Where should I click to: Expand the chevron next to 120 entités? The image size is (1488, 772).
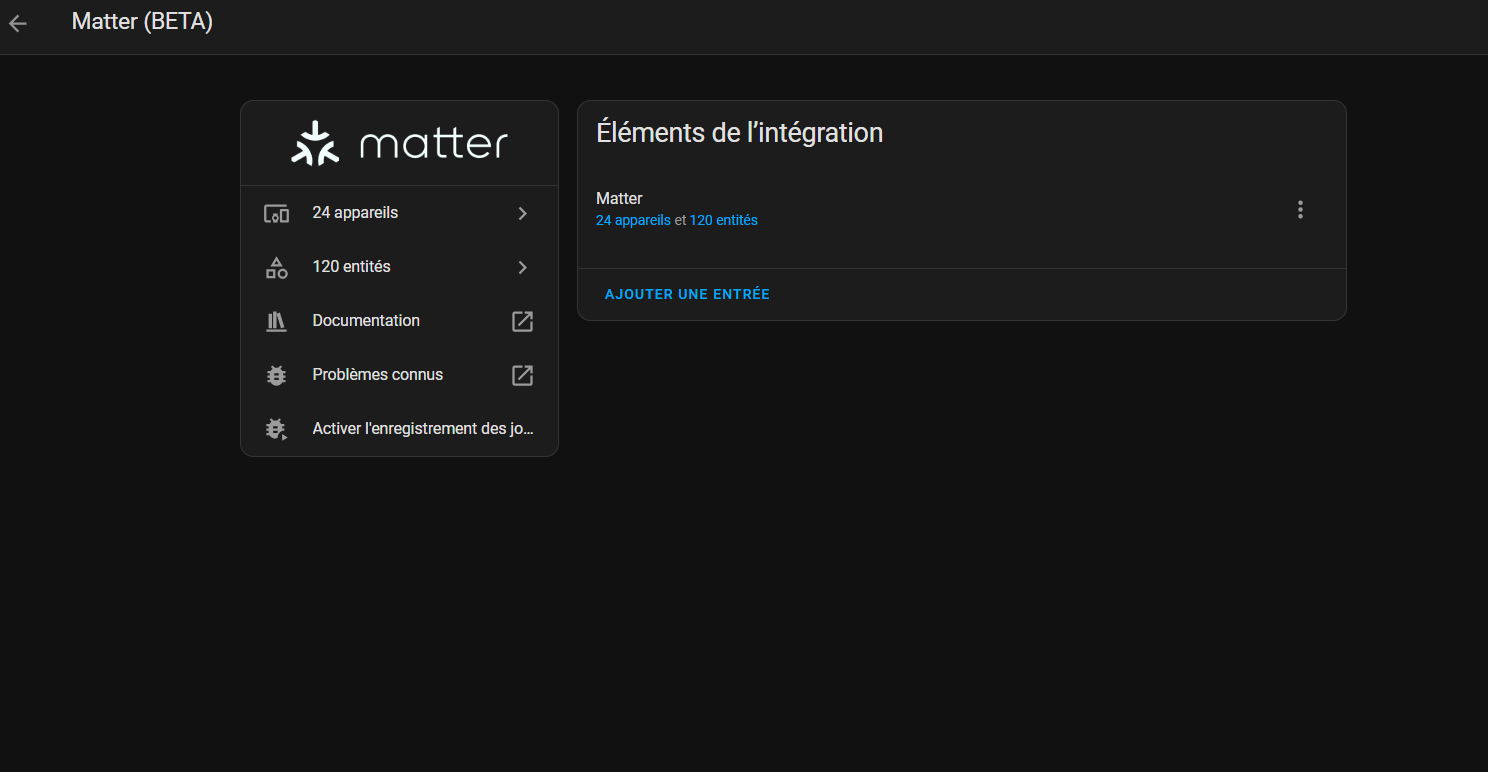pos(522,267)
